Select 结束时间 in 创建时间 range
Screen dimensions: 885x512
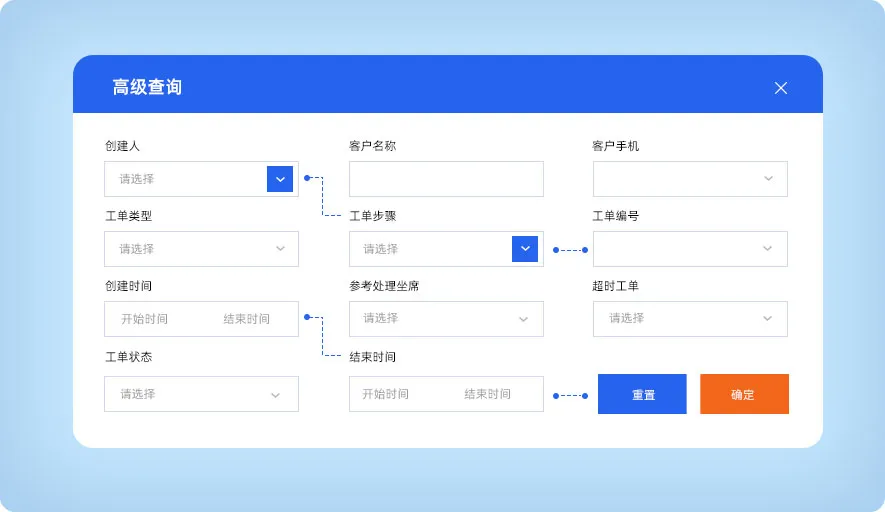[x=247, y=319]
